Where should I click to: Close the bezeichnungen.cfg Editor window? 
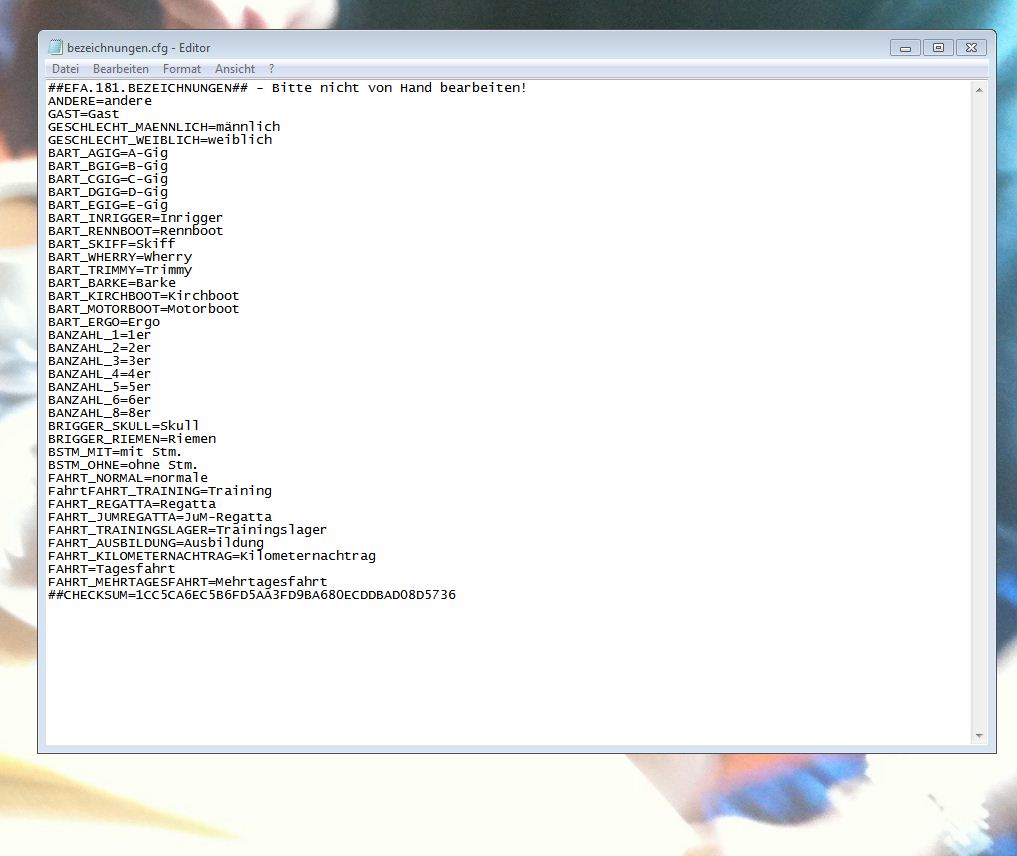click(x=971, y=47)
